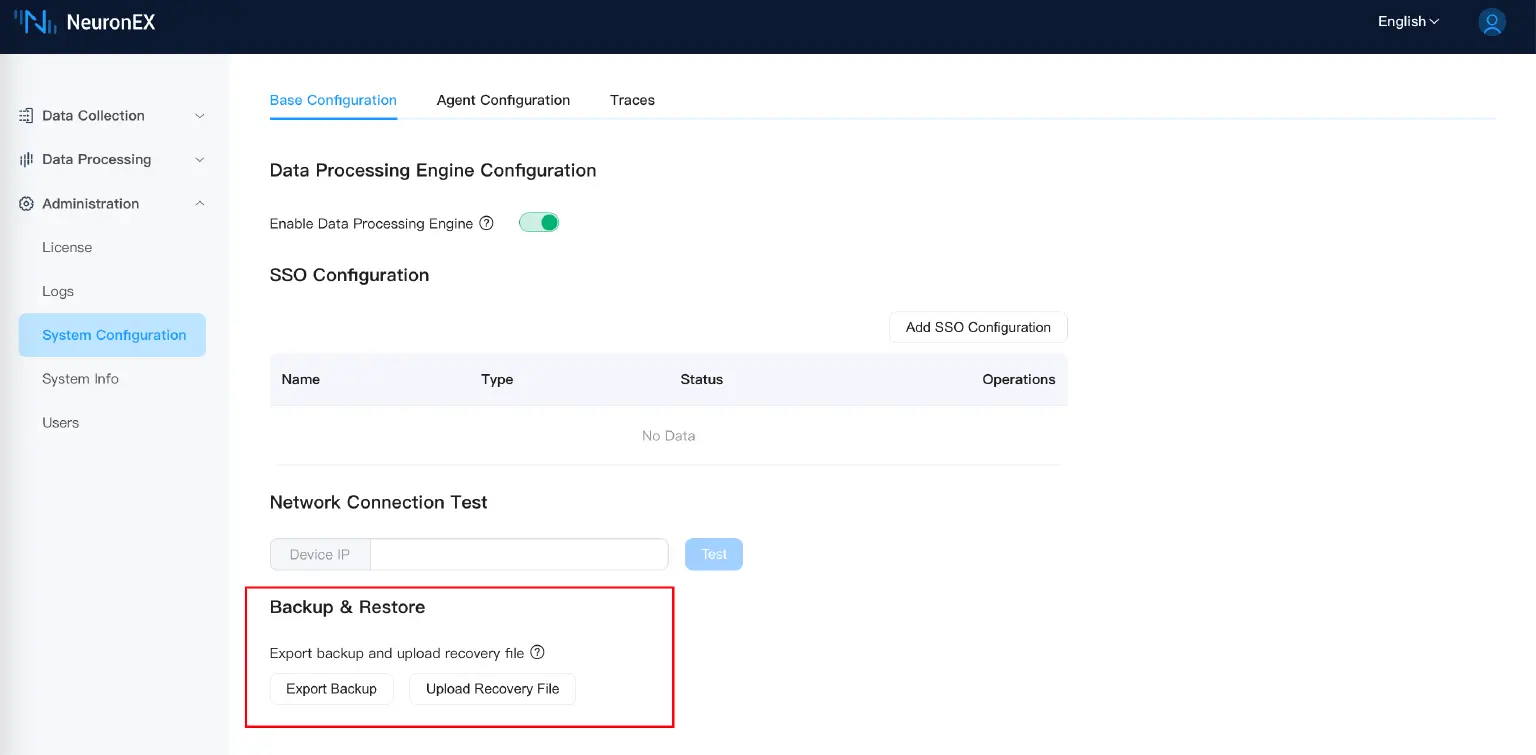Open the English language dropdown
The height and width of the screenshot is (755, 1536).
coord(1408,22)
